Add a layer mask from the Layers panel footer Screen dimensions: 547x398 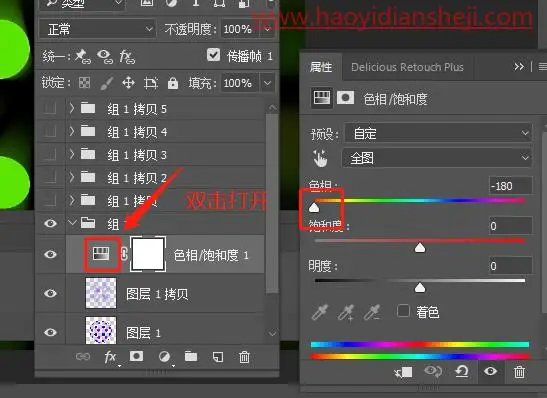coord(136,356)
